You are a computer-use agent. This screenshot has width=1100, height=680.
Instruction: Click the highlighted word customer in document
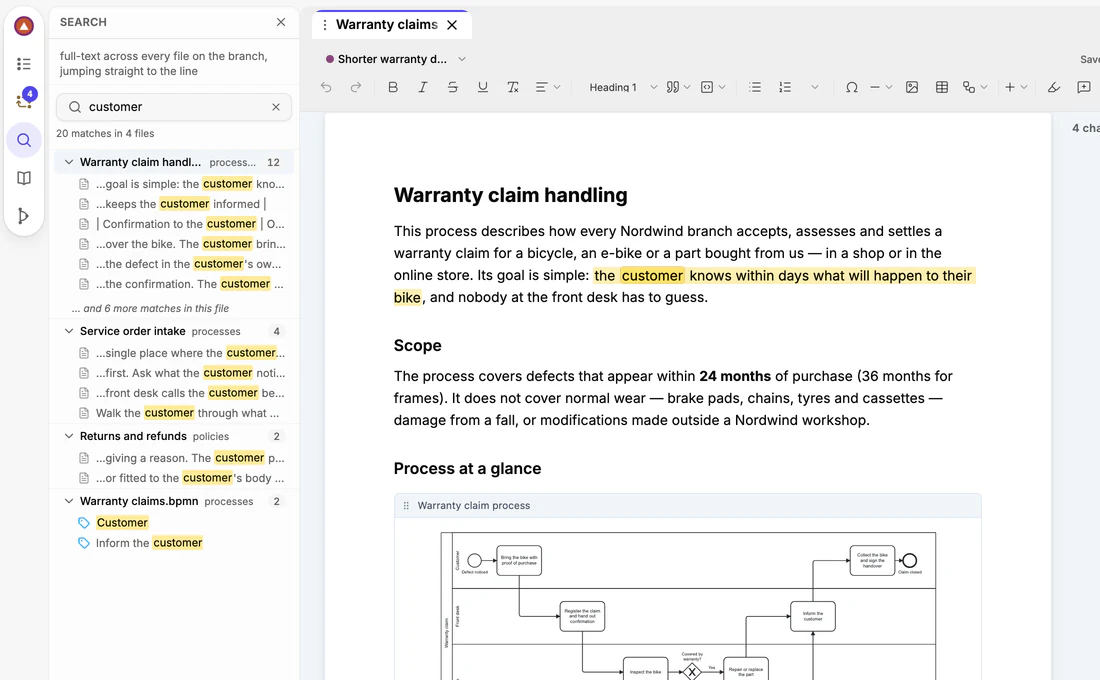[652, 276]
